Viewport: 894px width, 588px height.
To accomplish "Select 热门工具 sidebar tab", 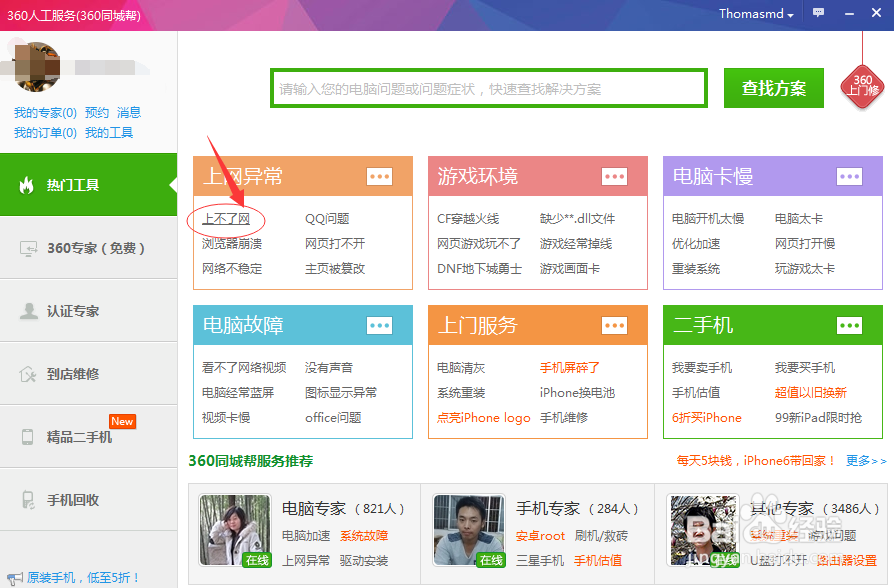I will tap(88, 185).
